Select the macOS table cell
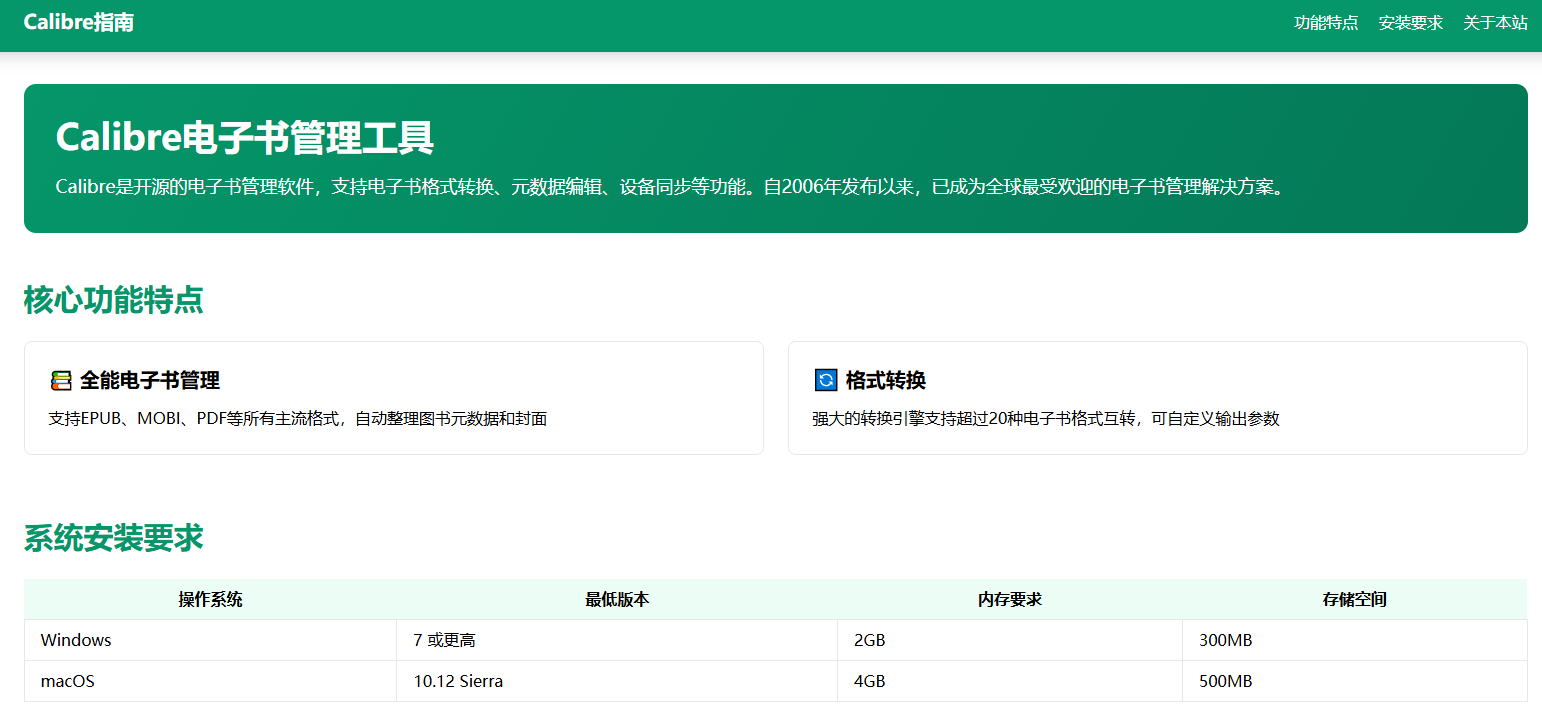Image resolution: width=1542 pixels, height=714 pixels. tap(211, 681)
